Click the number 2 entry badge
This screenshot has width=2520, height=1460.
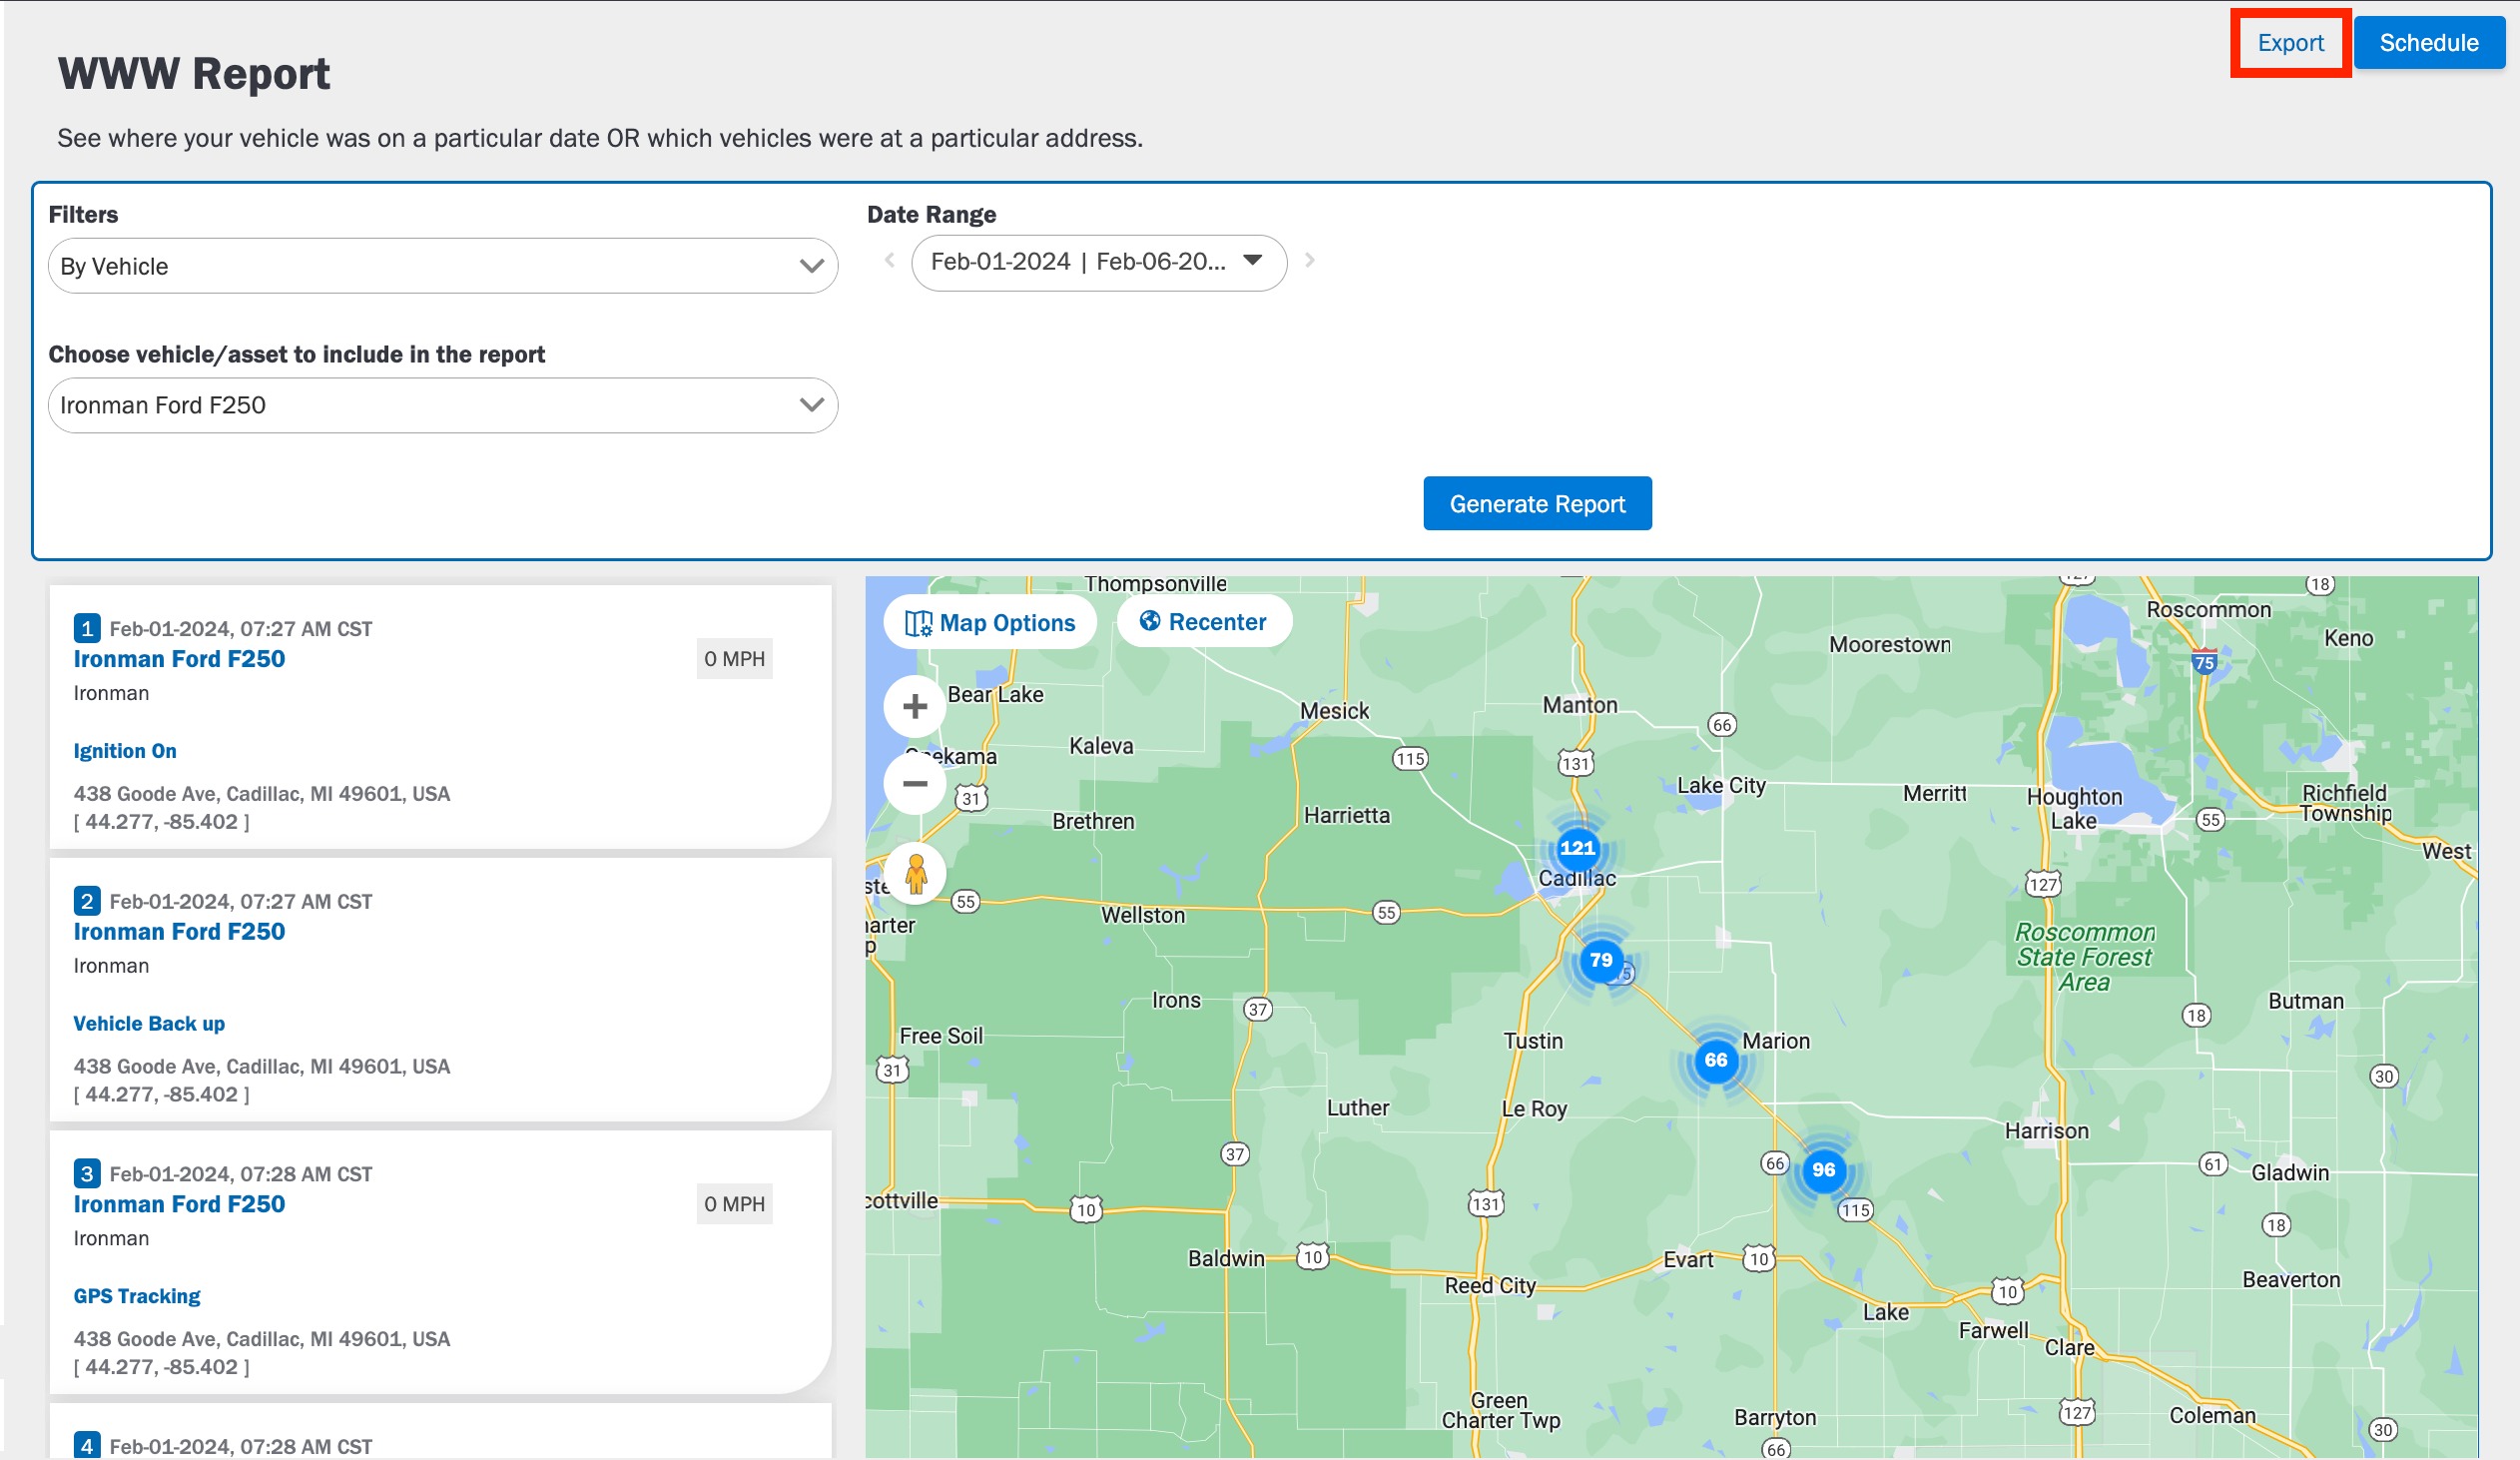[87, 901]
